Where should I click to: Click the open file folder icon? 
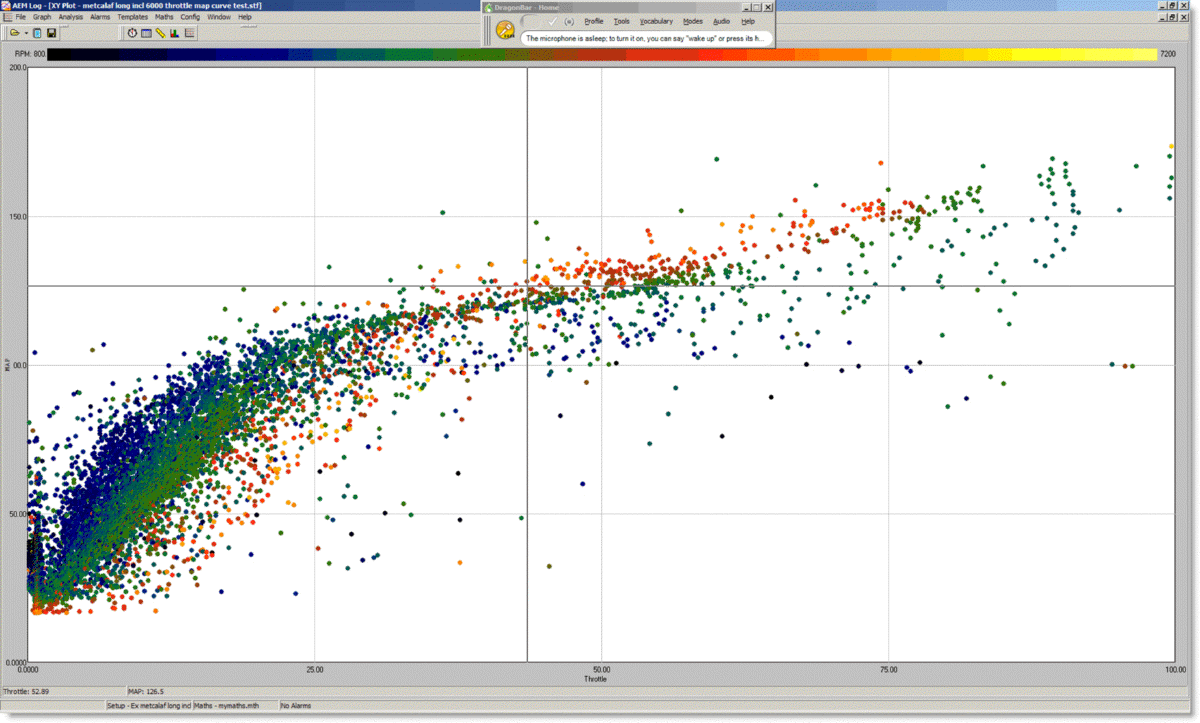pos(14,33)
